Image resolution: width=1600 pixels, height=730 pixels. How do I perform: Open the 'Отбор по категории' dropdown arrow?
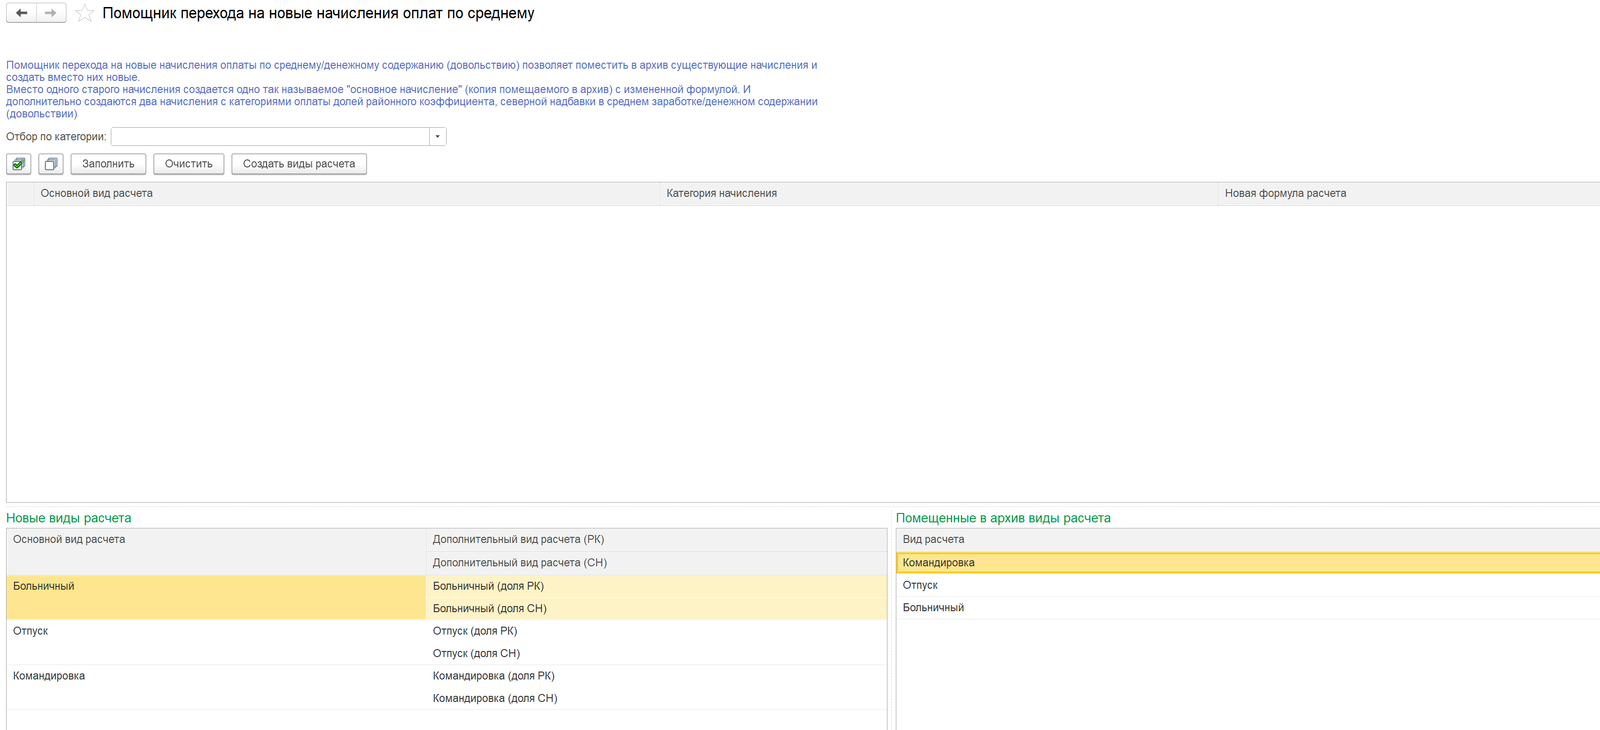click(x=437, y=137)
